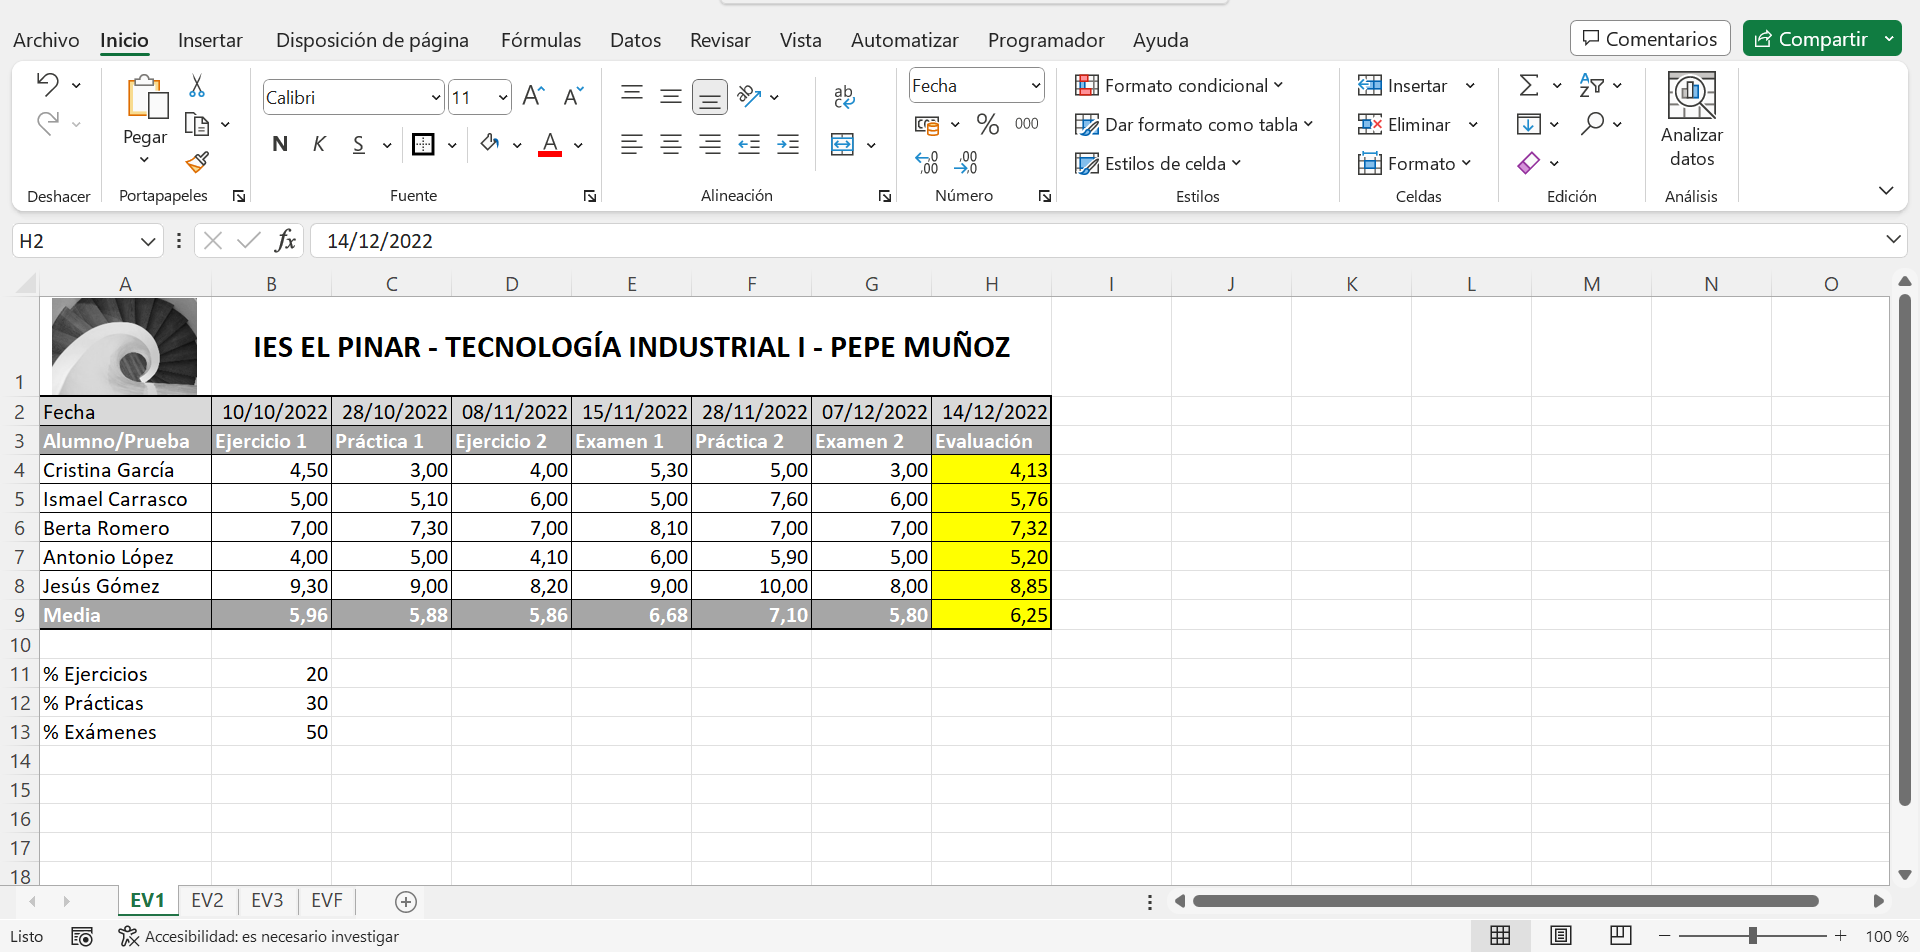Open the font name Calibri dropdown
The height and width of the screenshot is (952, 1920).
click(x=436, y=98)
